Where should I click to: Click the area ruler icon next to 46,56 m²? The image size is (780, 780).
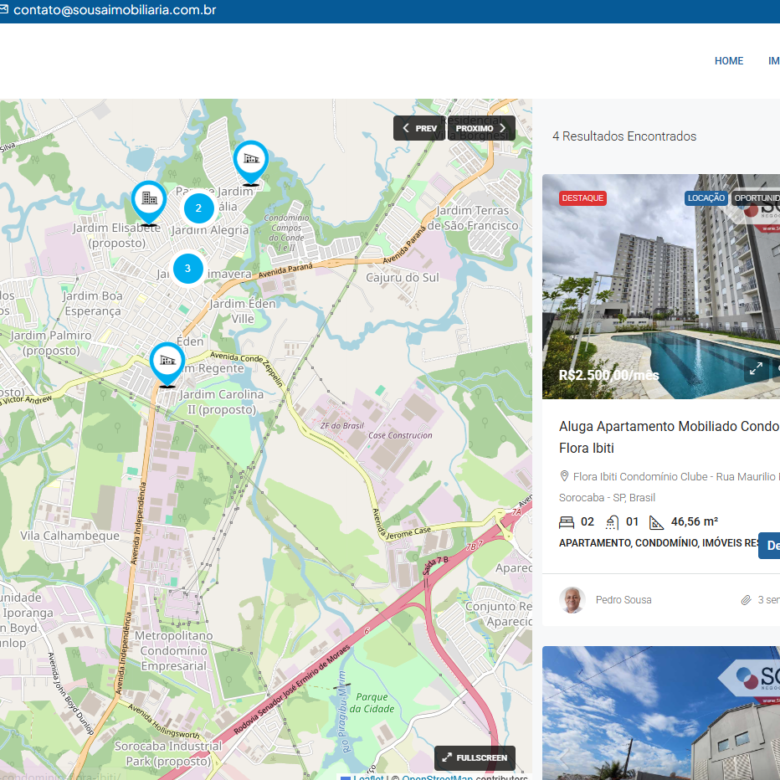[x=656, y=522]
